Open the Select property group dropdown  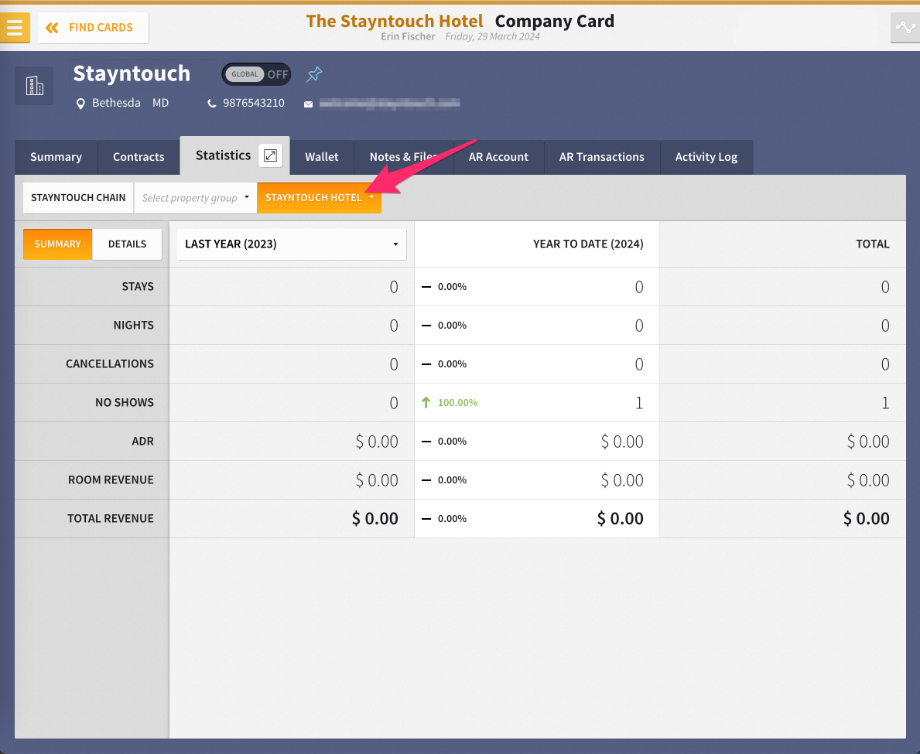tap(195, 198)
